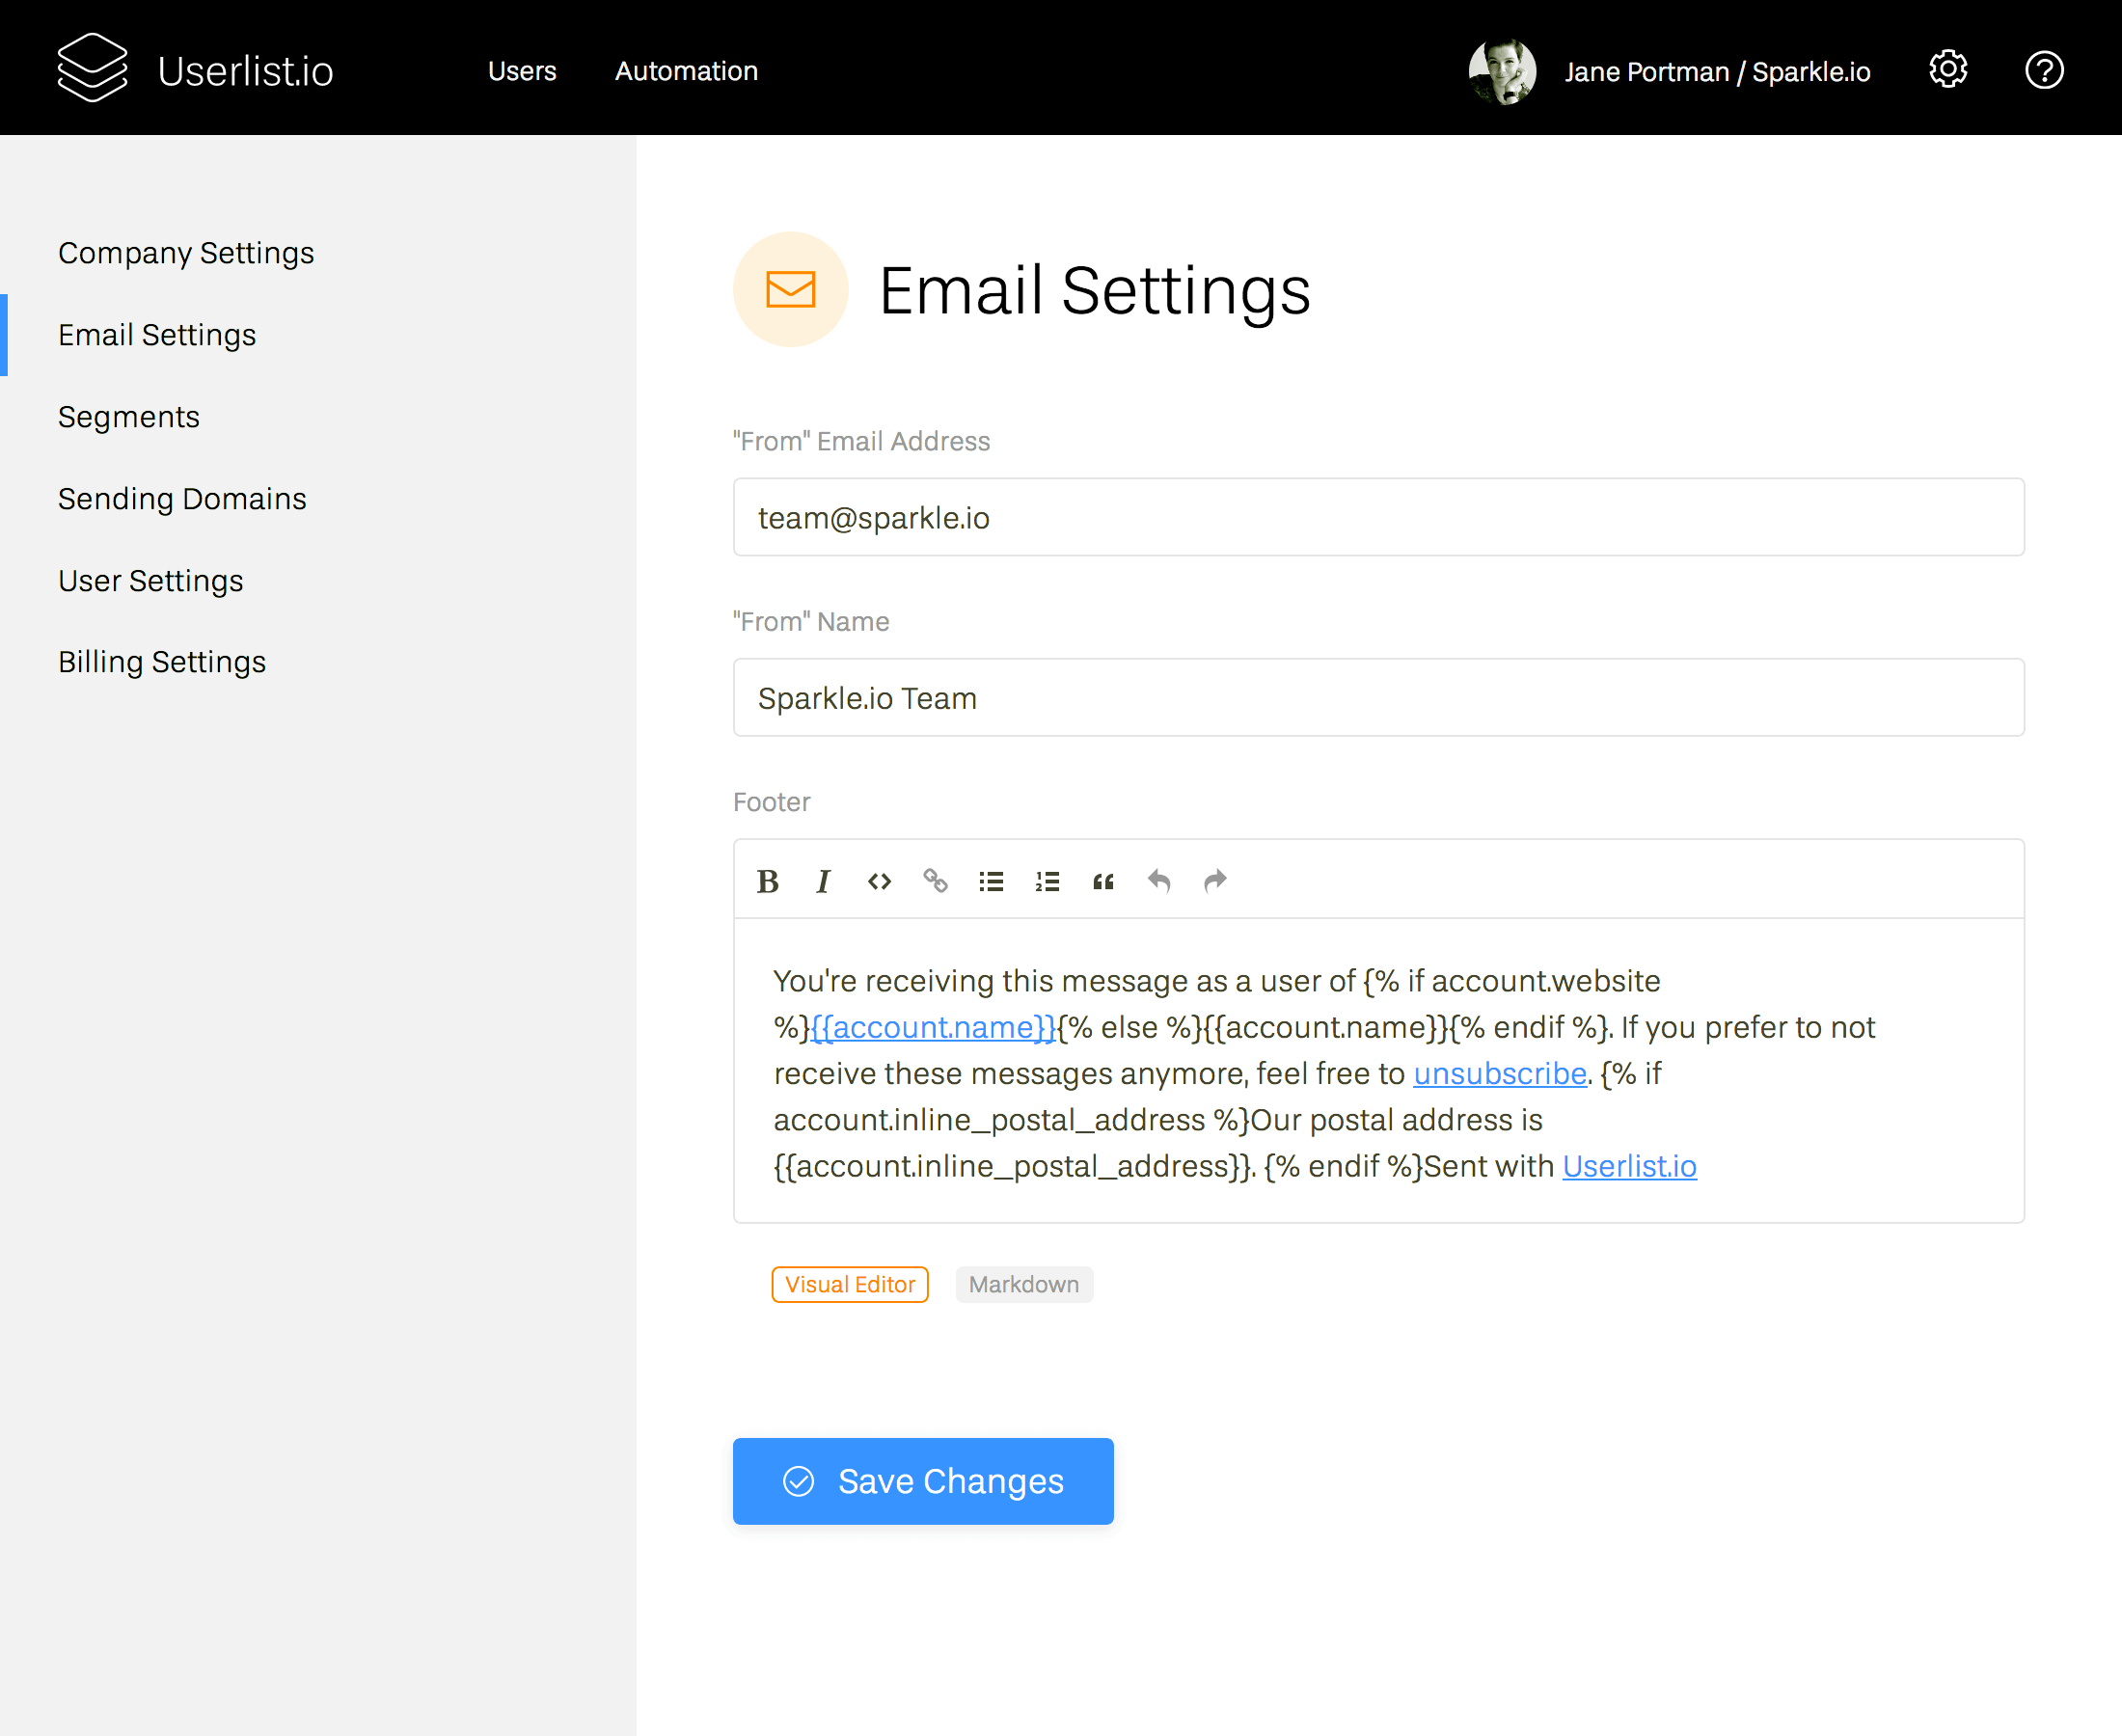
Task: Click the unsubscribe link in footer
Action: pos(1499,1073)
